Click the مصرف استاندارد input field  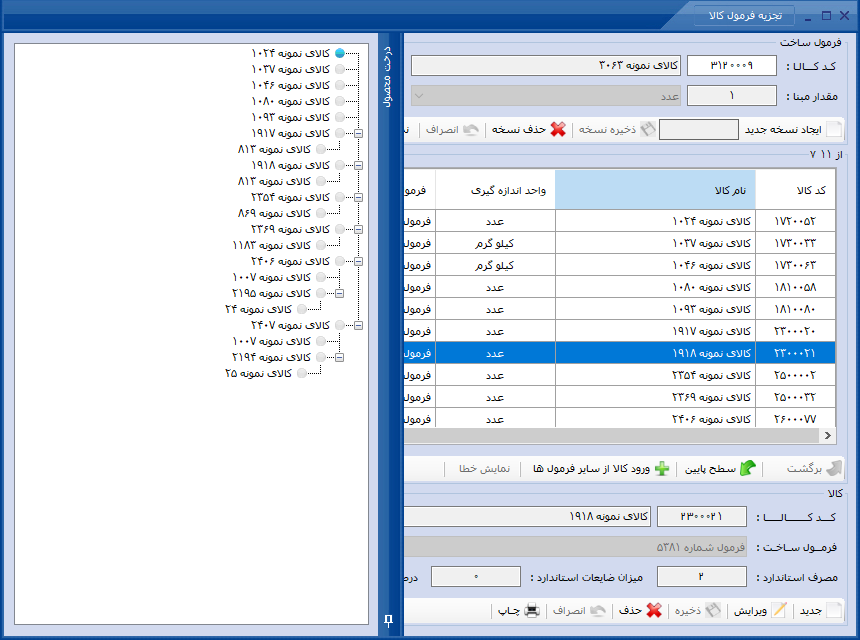tap(701, 577)
